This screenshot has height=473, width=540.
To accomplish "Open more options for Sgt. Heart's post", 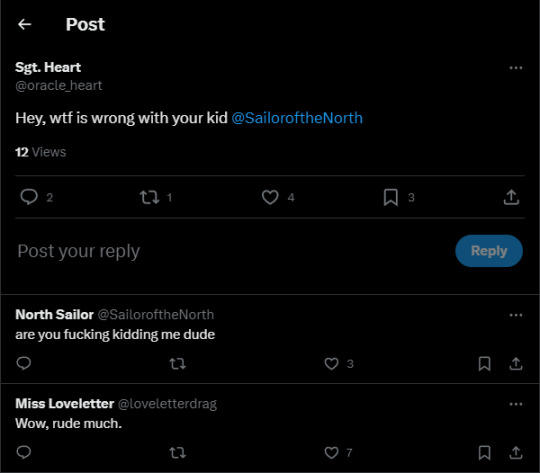I will pos(516,68).
